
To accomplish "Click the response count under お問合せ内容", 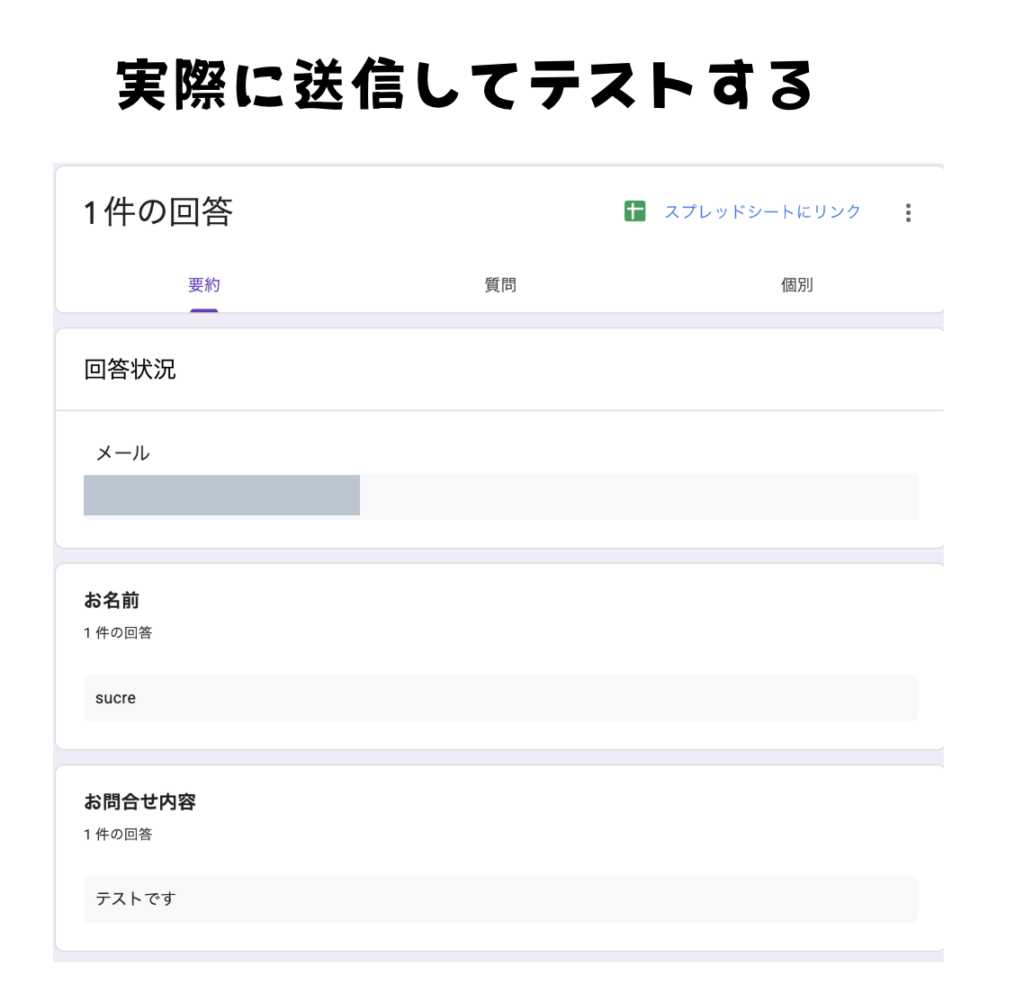I will [x=118, y=834].
